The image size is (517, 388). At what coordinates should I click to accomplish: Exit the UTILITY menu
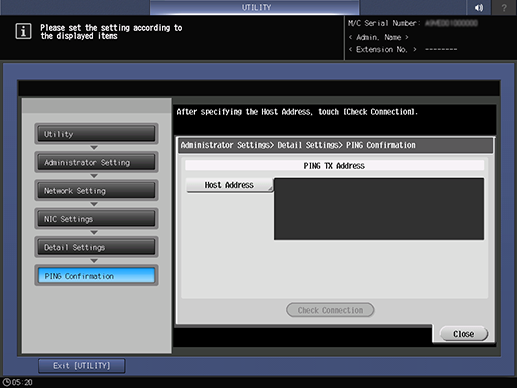pos(82,366)
